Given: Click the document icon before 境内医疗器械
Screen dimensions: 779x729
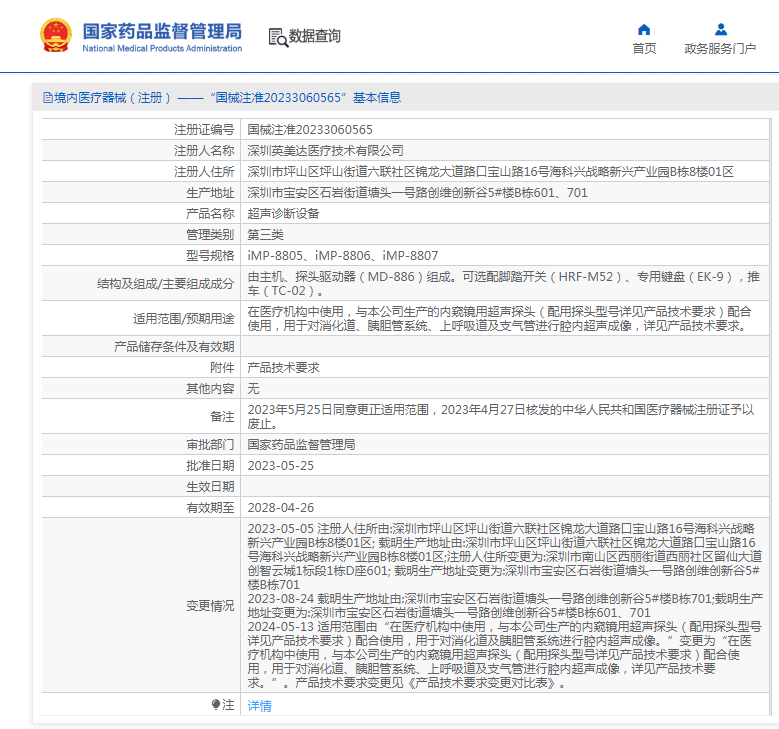Looking at the screenshot, I should tap(48, 97).
